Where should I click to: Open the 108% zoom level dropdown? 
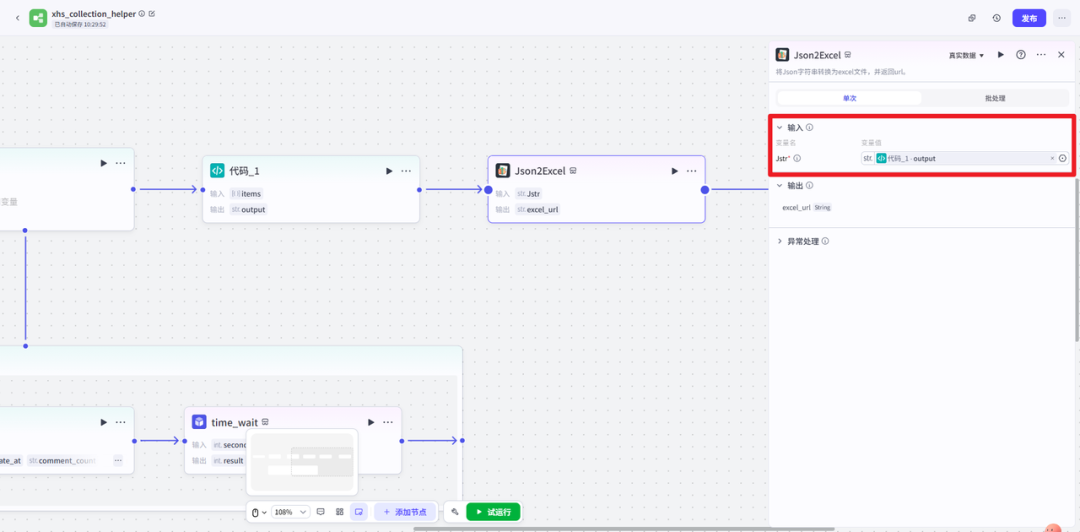click(290, 512)
